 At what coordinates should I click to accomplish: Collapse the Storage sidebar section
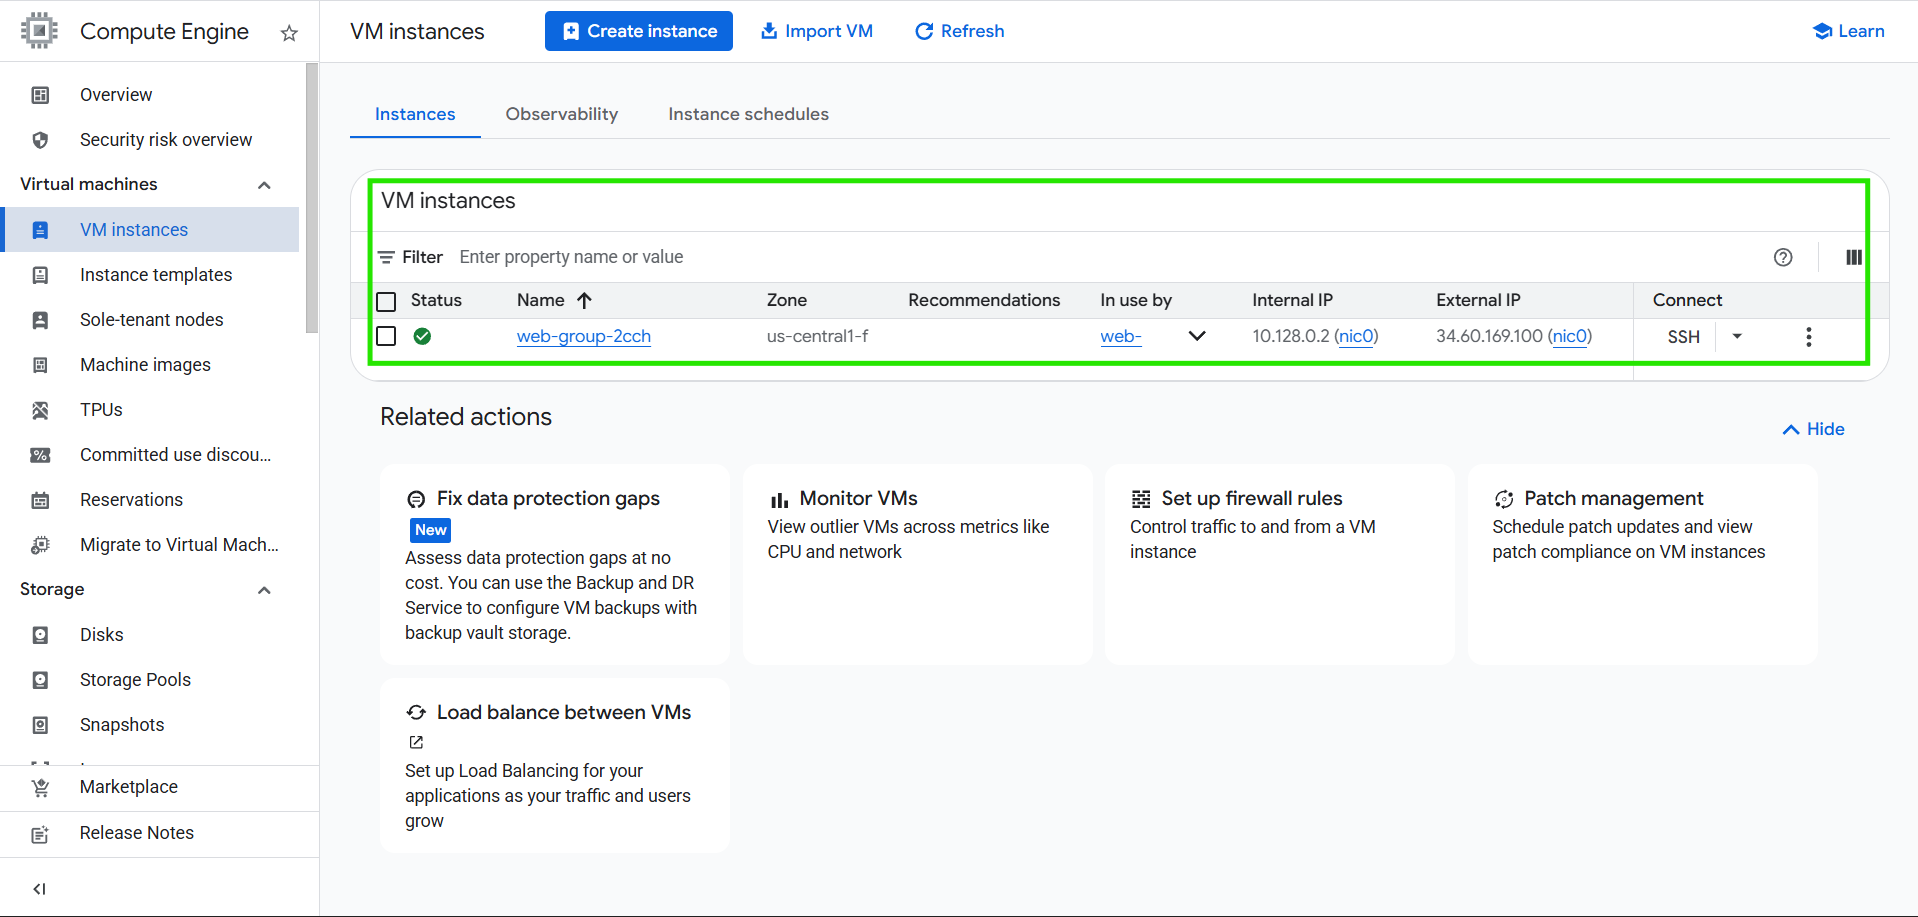click(264, 590)
